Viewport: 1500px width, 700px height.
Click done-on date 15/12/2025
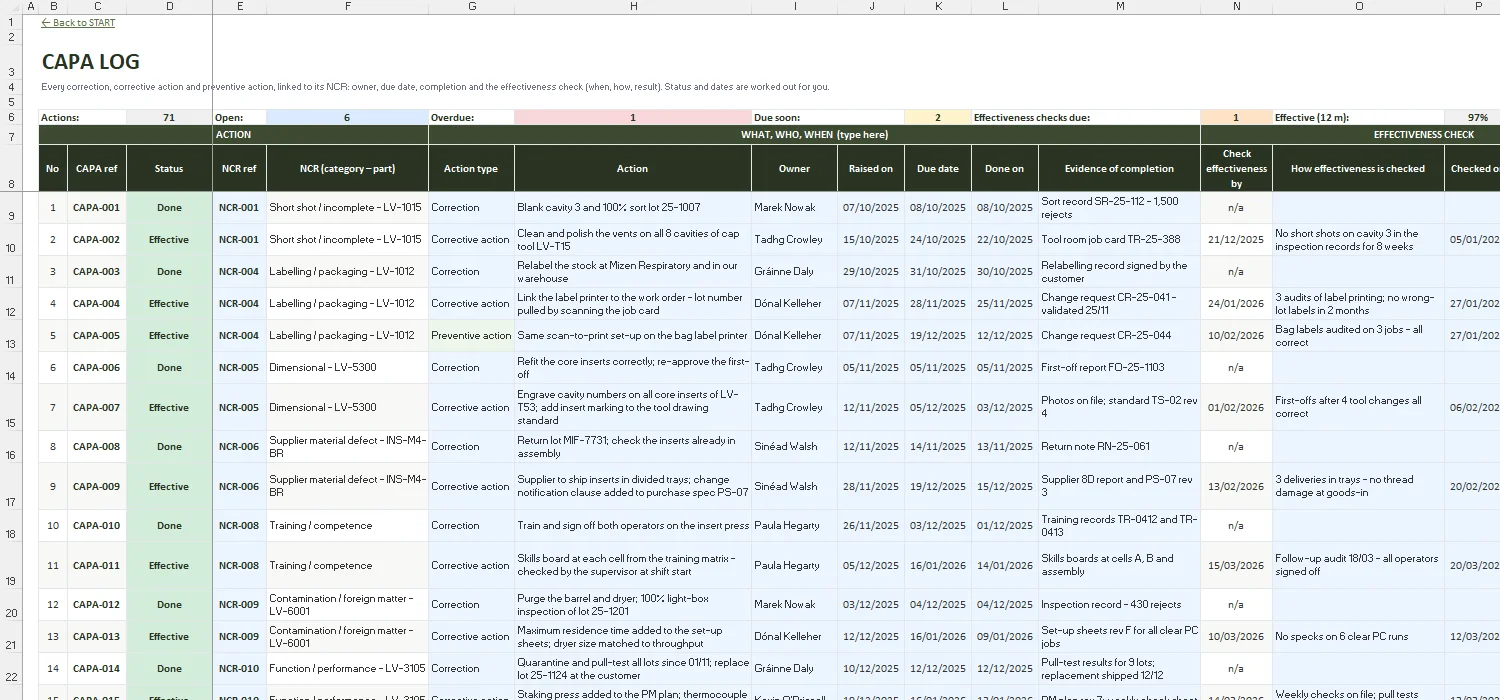(1005, 486)
